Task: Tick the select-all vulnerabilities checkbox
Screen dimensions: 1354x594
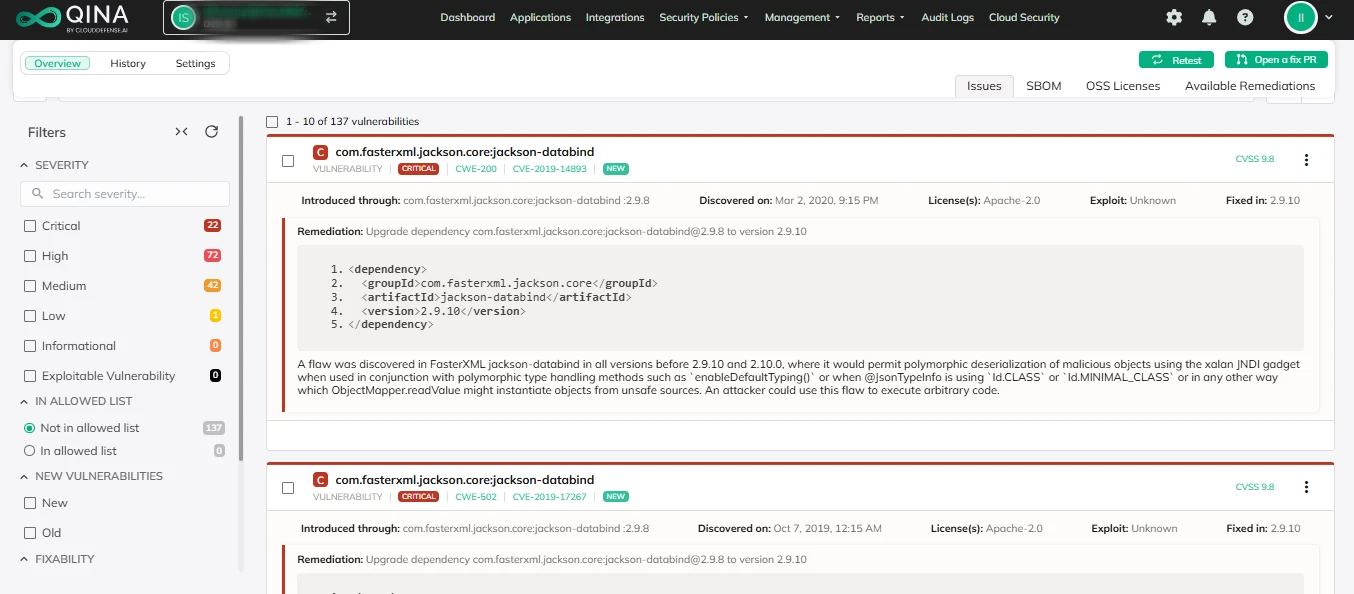Action: (x=272, y=122)
